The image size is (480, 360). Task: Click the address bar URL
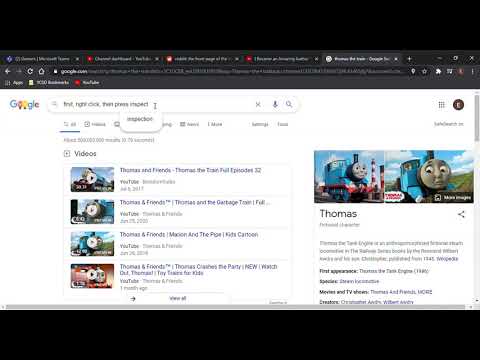[x=231, y=71]
